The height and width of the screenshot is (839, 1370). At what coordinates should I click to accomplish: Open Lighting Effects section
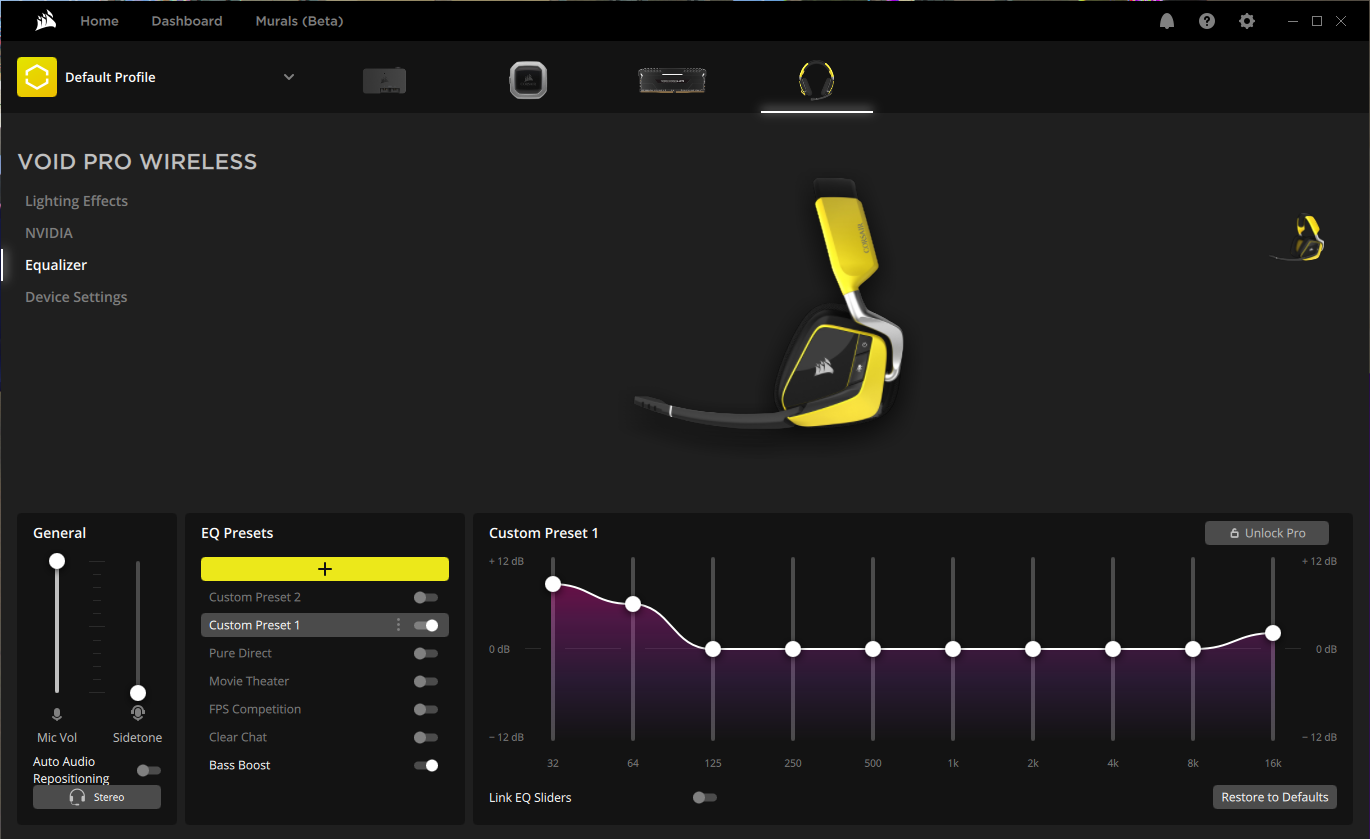click(76, 201)
